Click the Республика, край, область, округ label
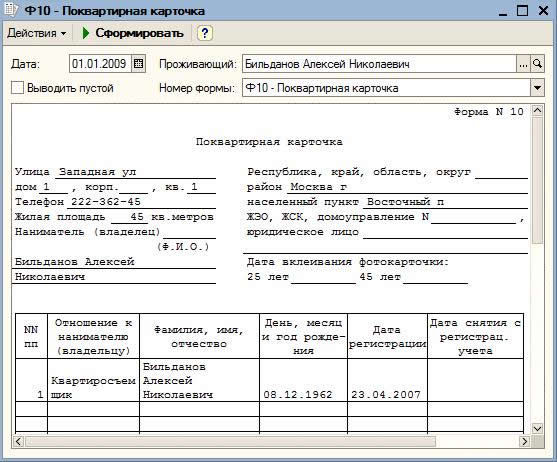 tap(359, 172)
